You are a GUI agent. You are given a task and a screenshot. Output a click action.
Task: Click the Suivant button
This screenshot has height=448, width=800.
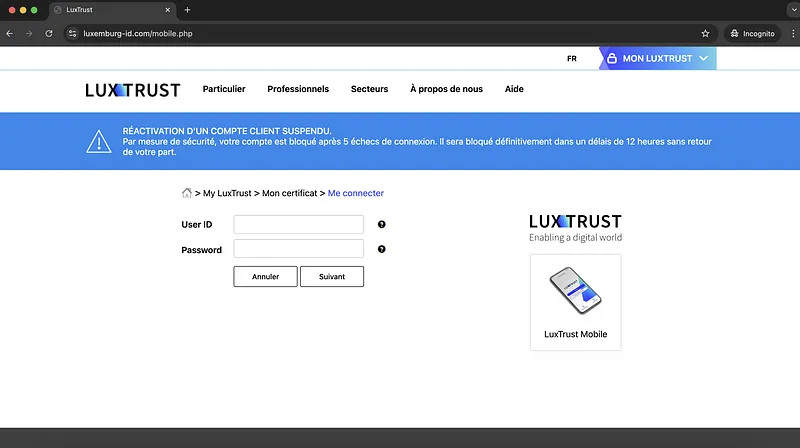pos(332,277)
